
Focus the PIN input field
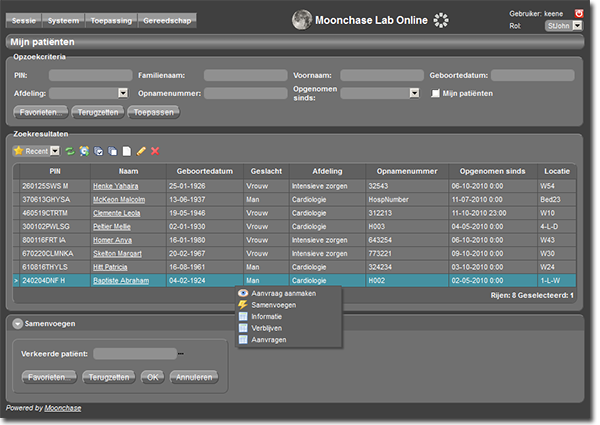pyautogui.click(x=91, y=75)
